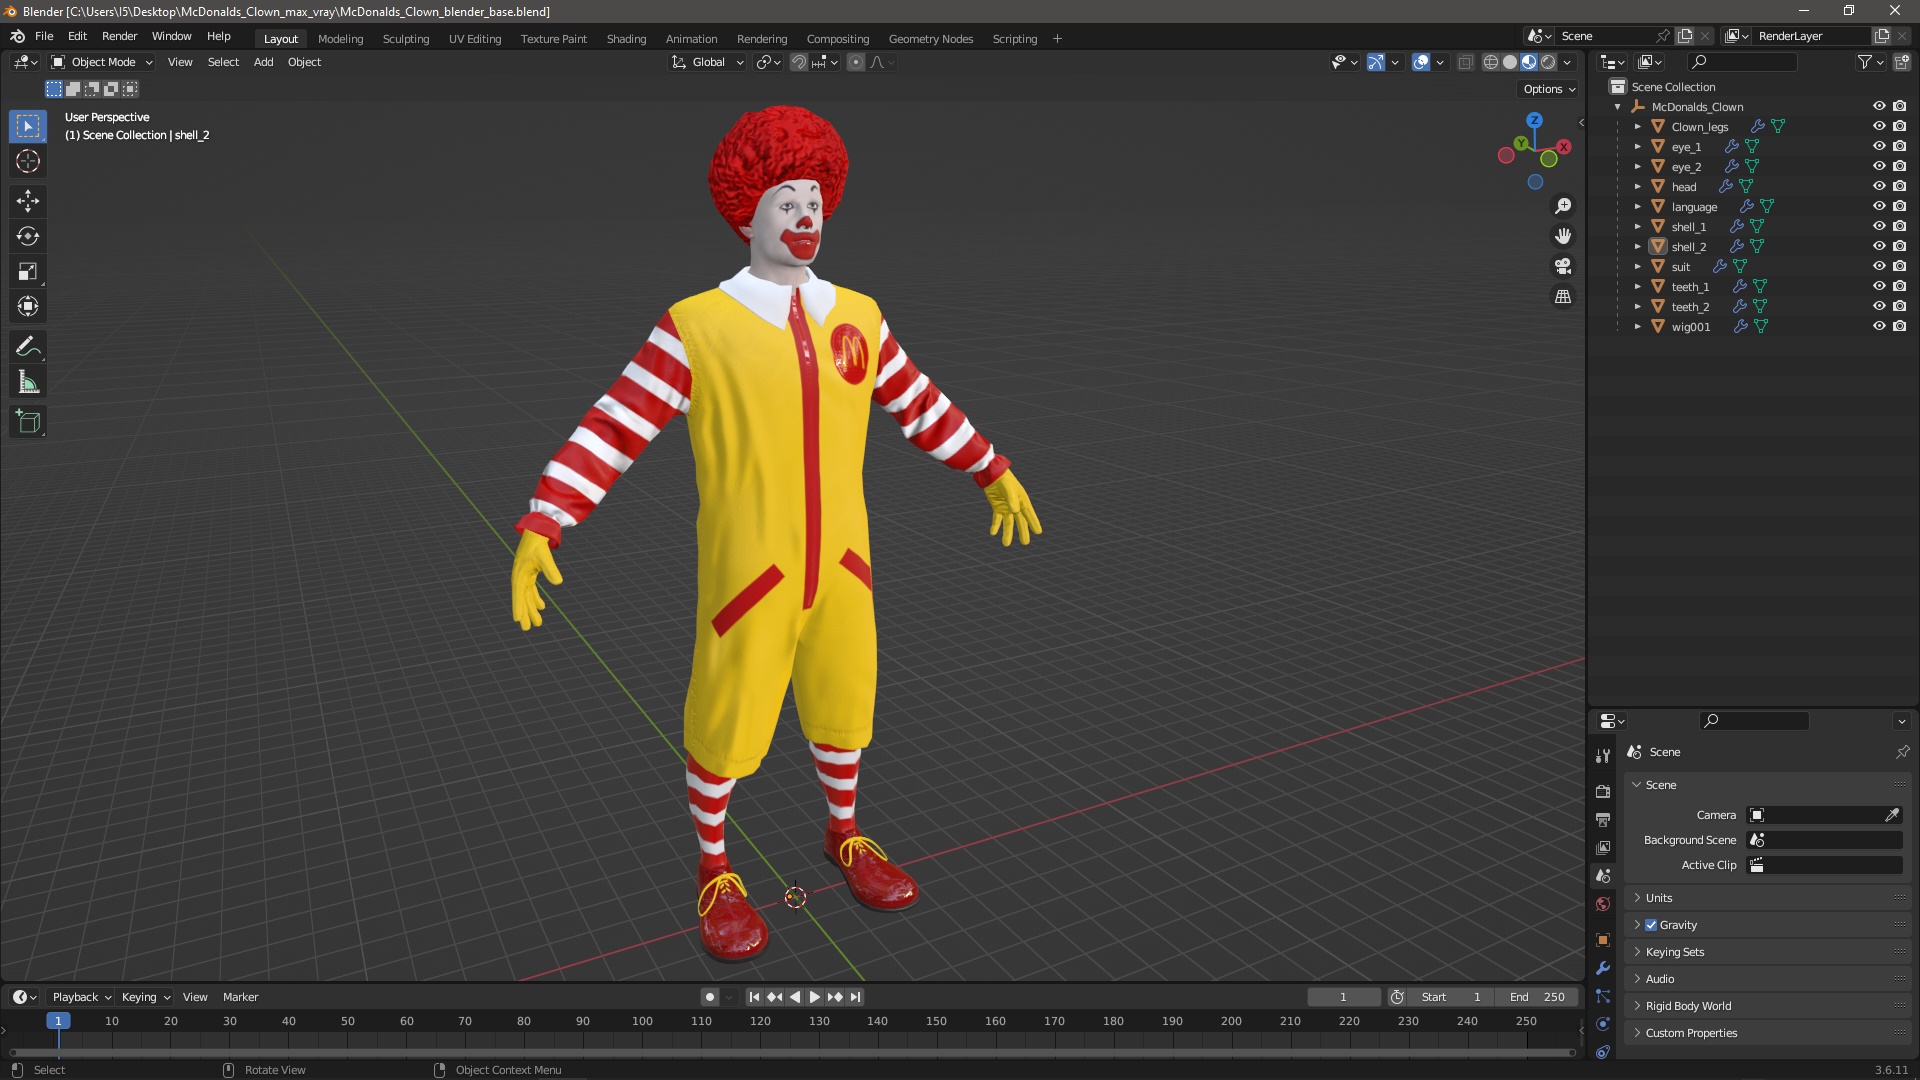This screenshot has height=1080, width=1920.
Task: Click the Zoom view magnifier icon
Action: [1563, 206]
